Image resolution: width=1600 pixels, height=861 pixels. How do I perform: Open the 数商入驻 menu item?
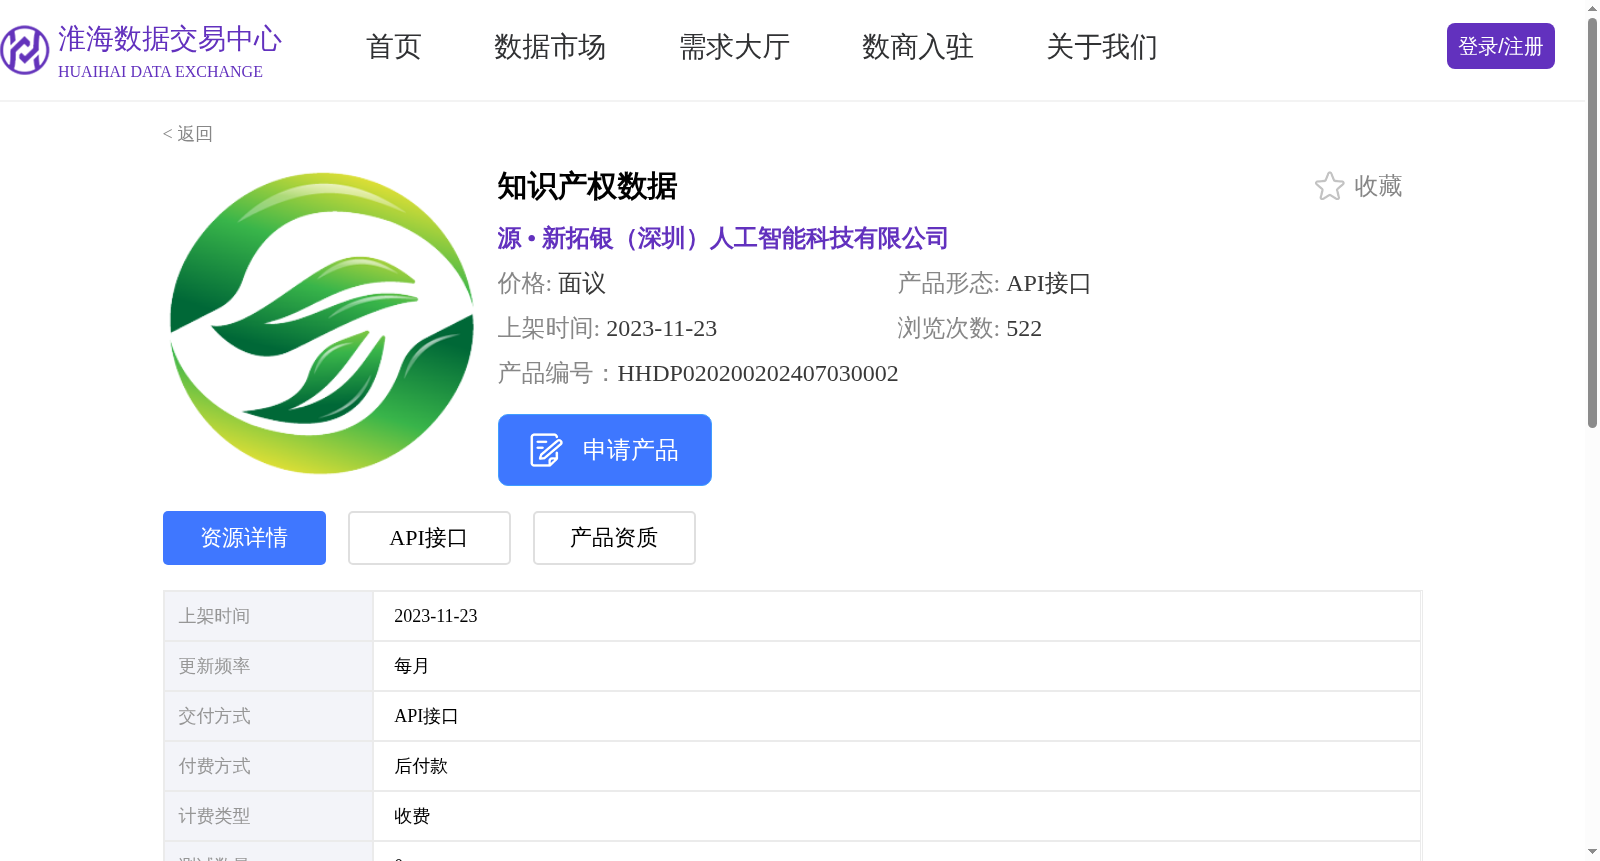coord(918,47)
